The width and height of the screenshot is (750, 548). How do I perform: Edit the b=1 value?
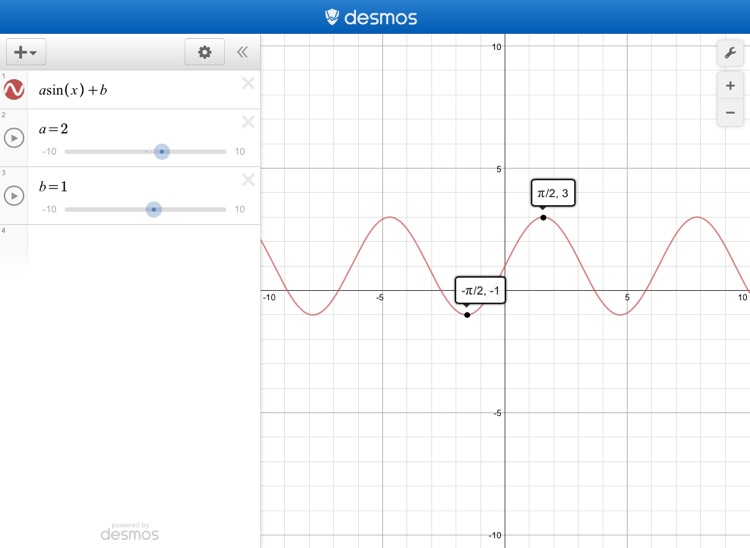click(53, 186)
